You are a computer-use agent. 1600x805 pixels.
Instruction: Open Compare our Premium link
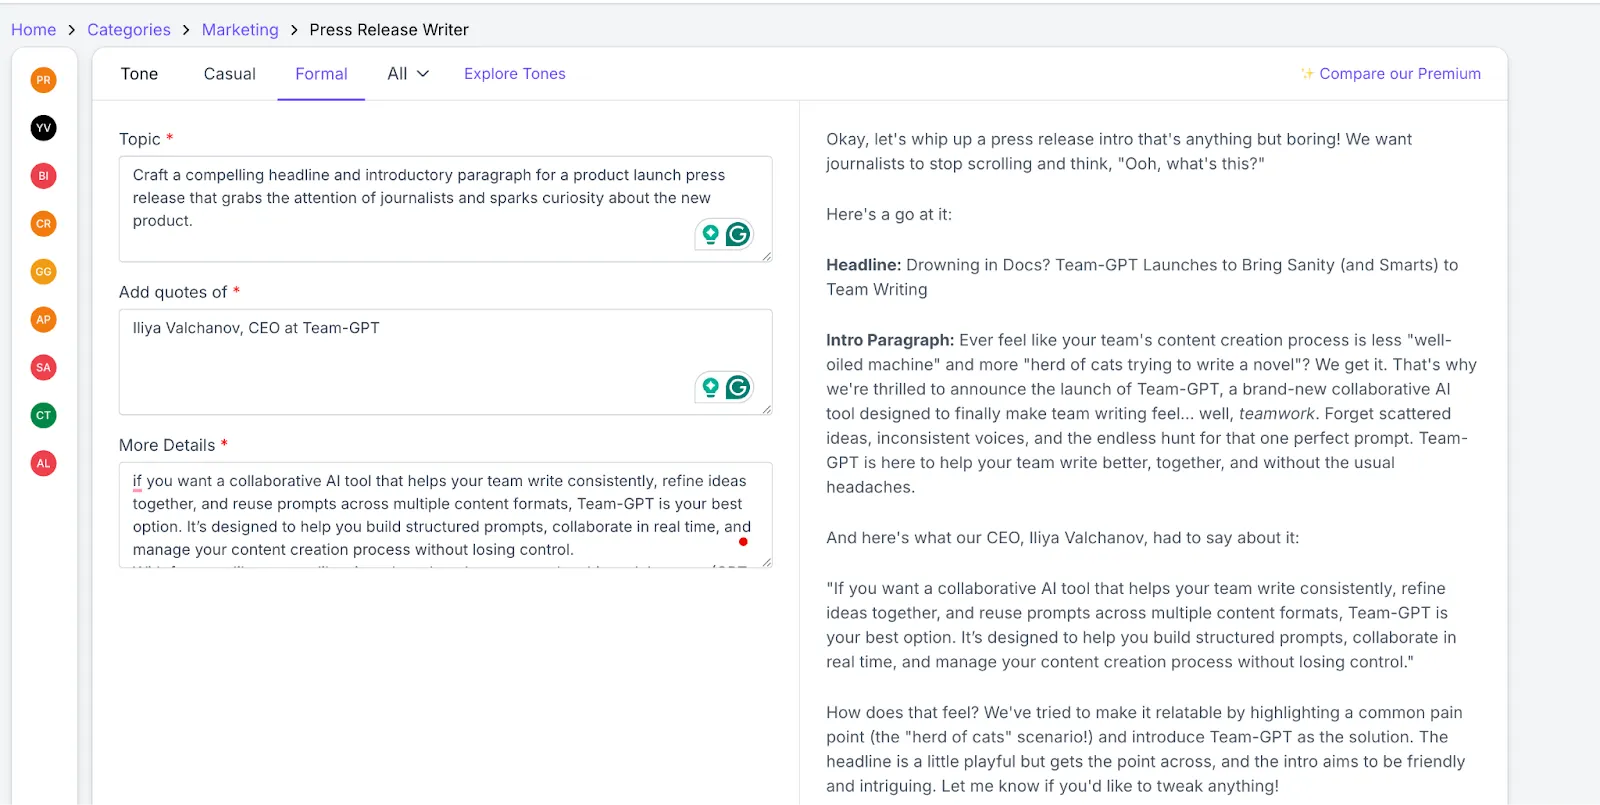pos(1400,74)
